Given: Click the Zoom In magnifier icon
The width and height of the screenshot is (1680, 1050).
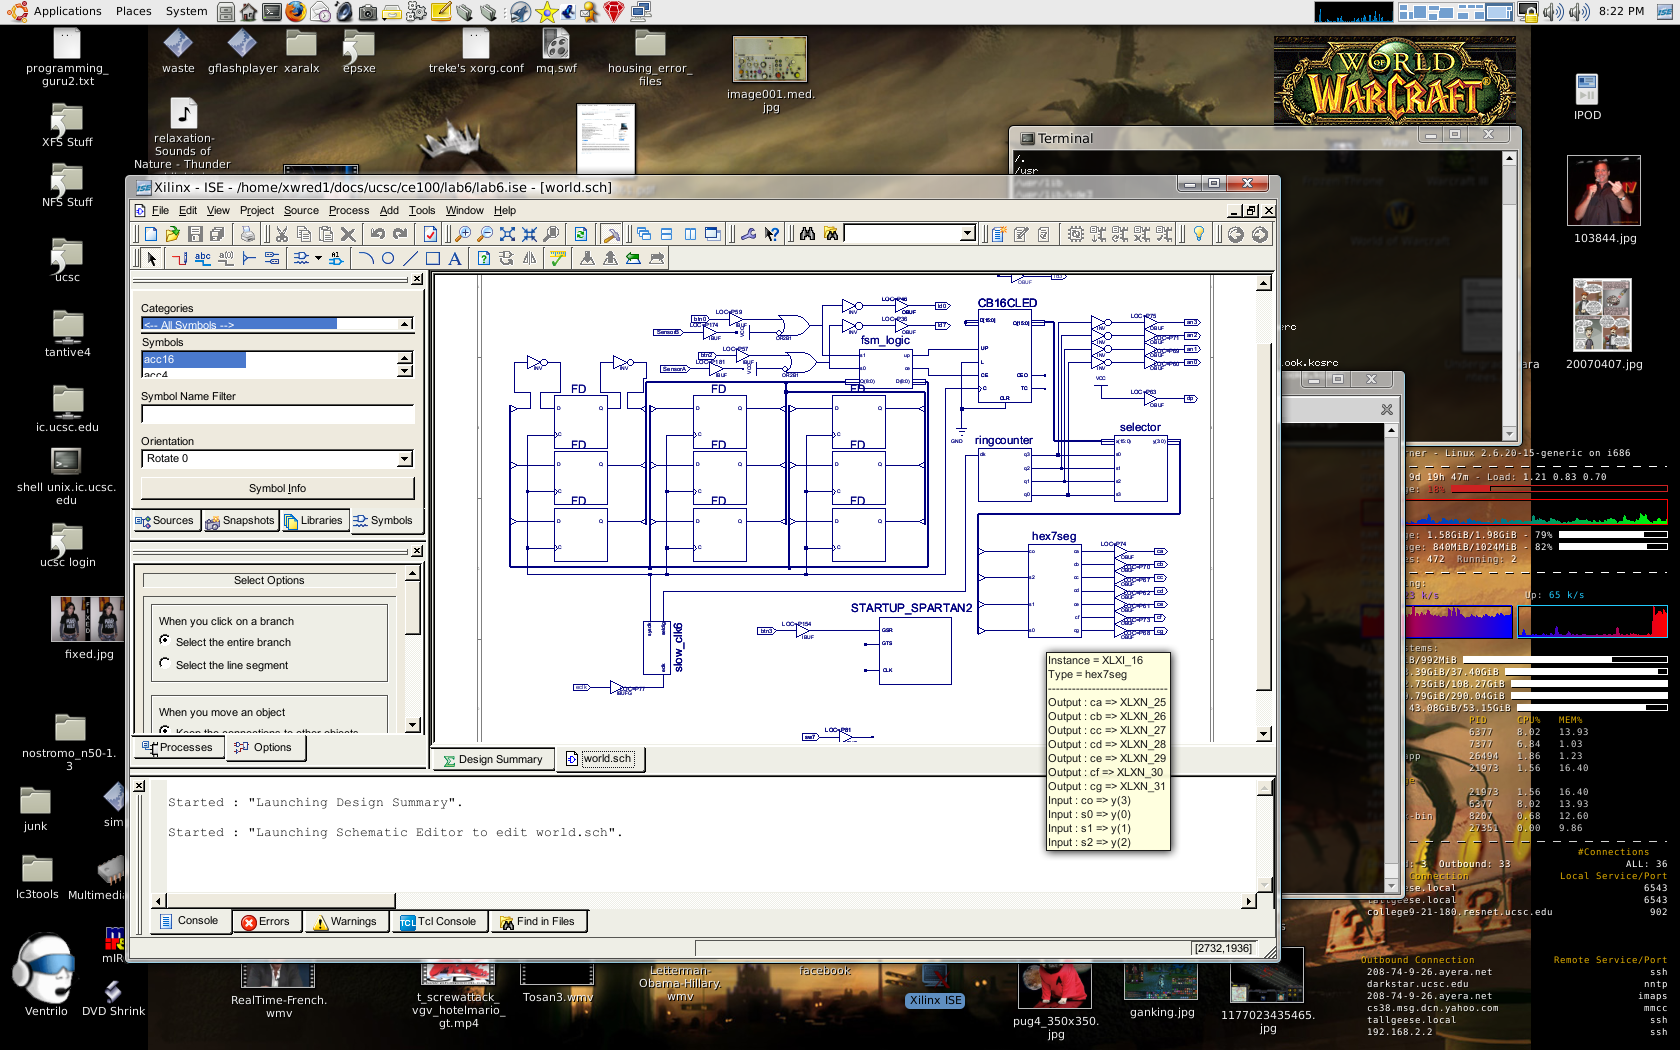Looking at the screenshot, I should pos(463,234).
